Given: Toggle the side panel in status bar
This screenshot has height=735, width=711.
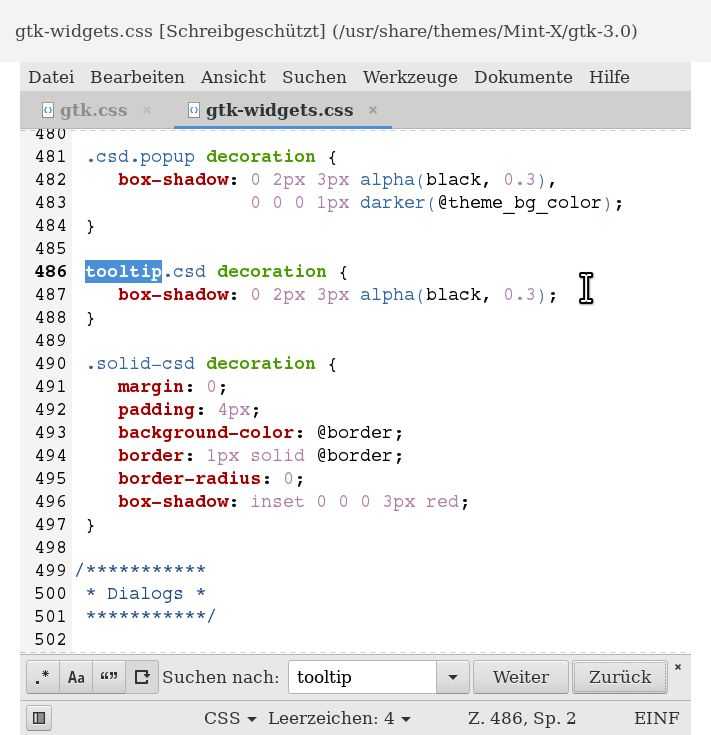Looking at the screenshot, I should (x=39, y=717).
